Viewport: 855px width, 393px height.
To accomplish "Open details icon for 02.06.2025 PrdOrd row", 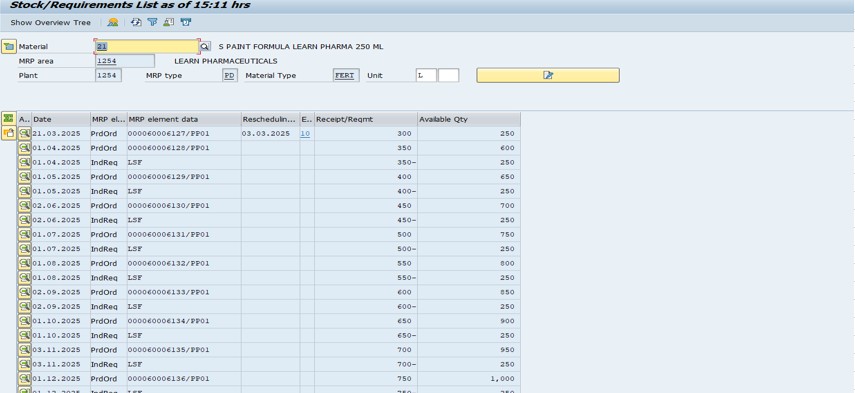I will pos(25,205).
